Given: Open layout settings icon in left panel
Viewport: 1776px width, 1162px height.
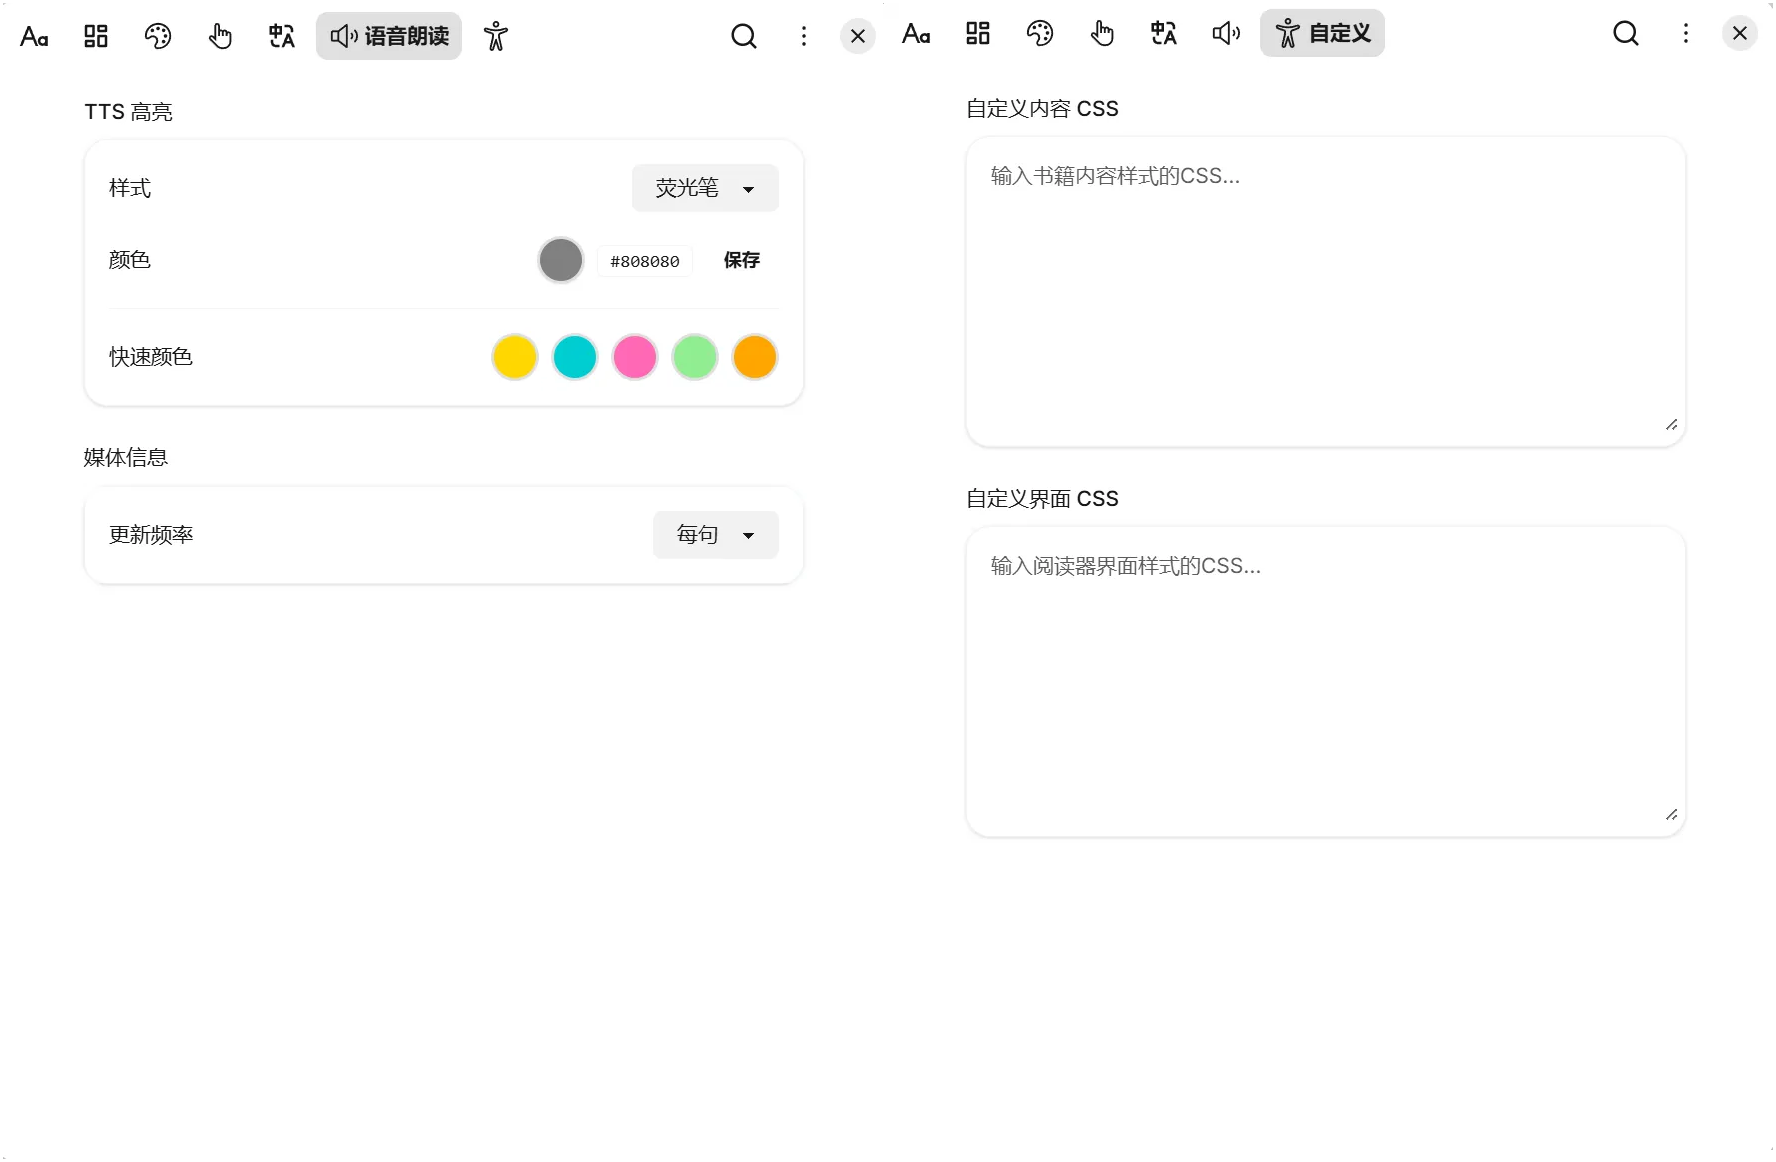Looking at the screenshot, I should coord(96,37).
